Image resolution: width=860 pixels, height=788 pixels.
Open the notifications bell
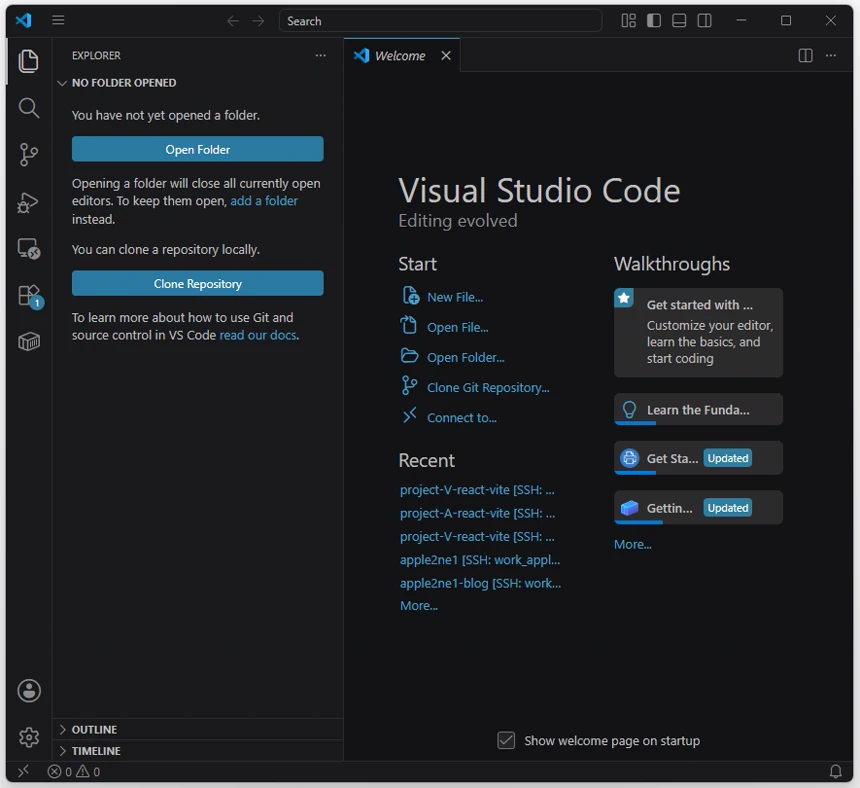(x=835, y=772)
